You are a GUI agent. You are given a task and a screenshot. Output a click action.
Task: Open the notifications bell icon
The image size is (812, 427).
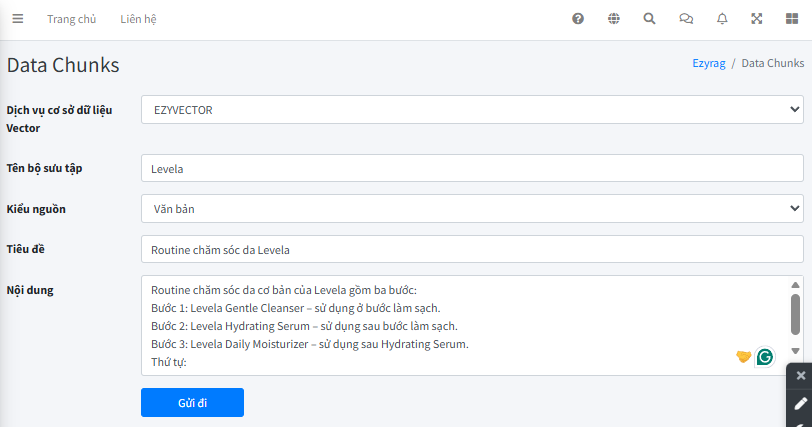[722, 19]
